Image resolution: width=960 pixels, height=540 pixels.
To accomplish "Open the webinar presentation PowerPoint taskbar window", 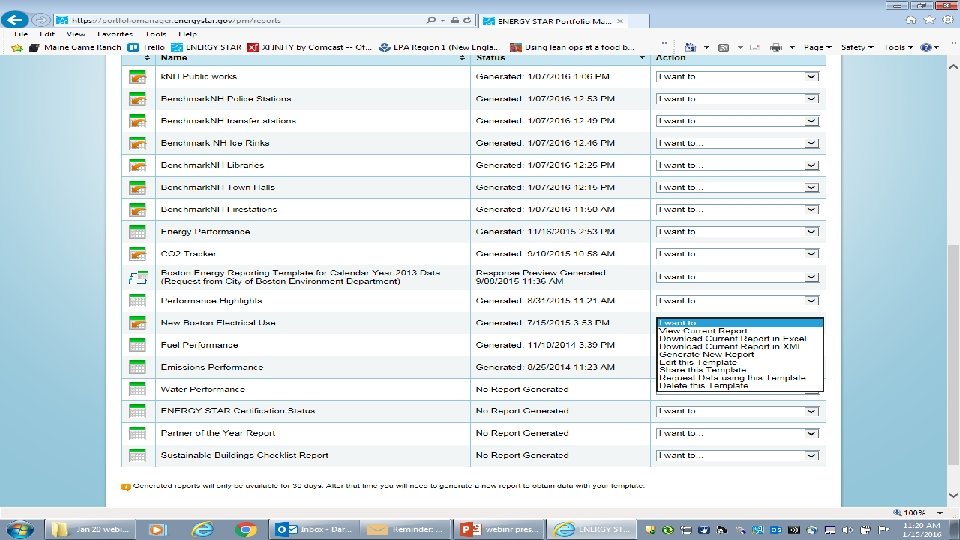I will 499,529.
